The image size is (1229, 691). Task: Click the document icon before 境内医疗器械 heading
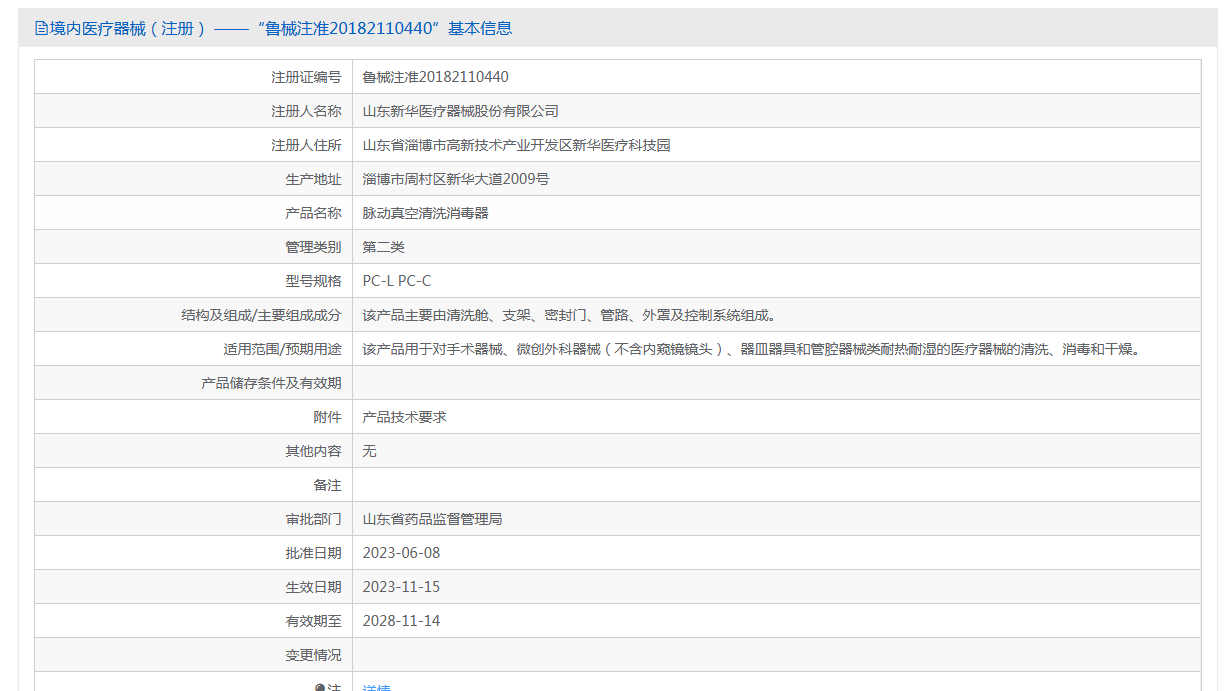point(41,29)
